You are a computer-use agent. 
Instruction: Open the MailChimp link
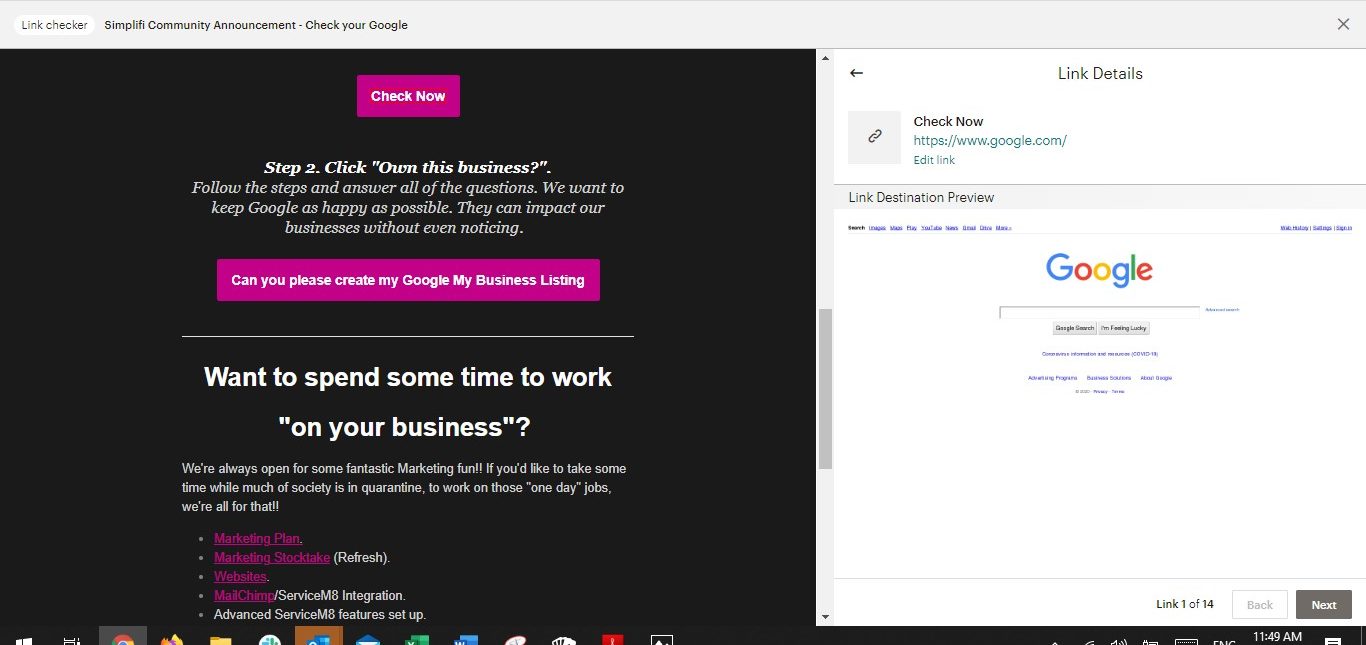(244, 595)
